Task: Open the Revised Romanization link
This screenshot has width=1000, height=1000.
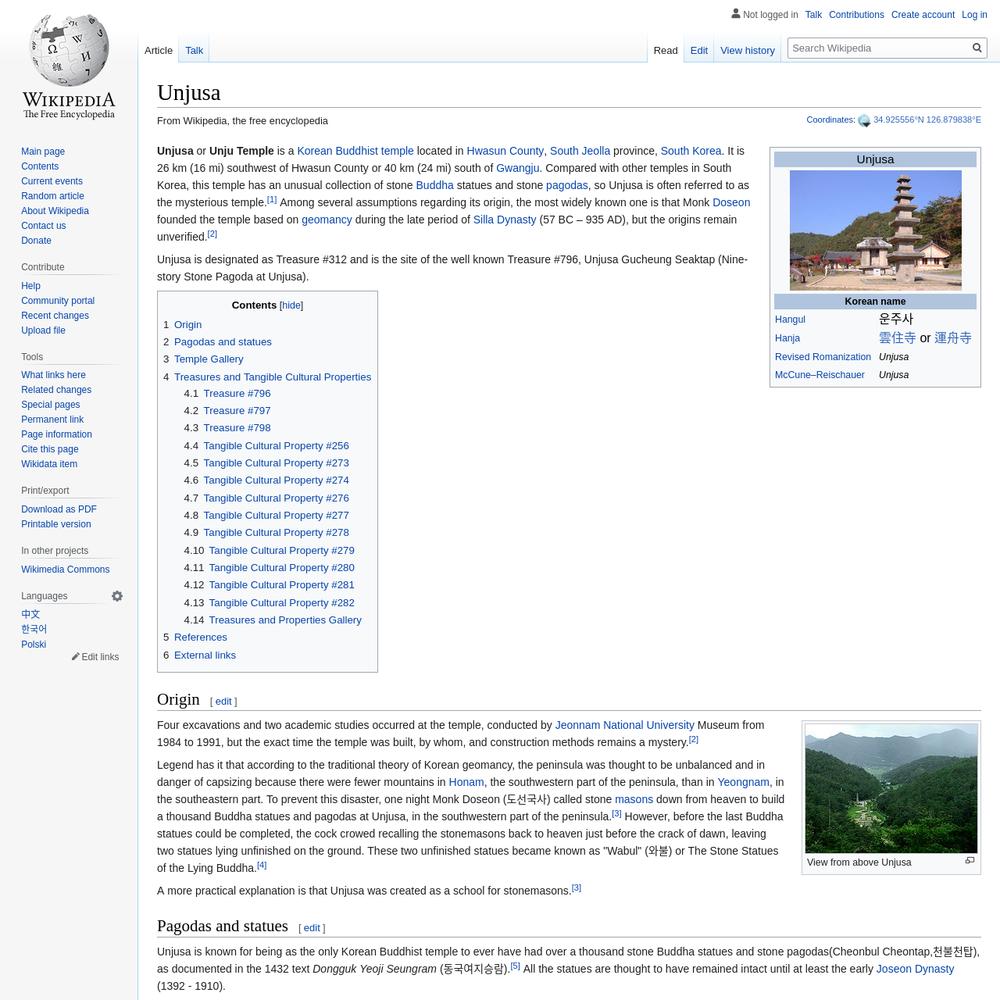Action: (x=823, y=357)
